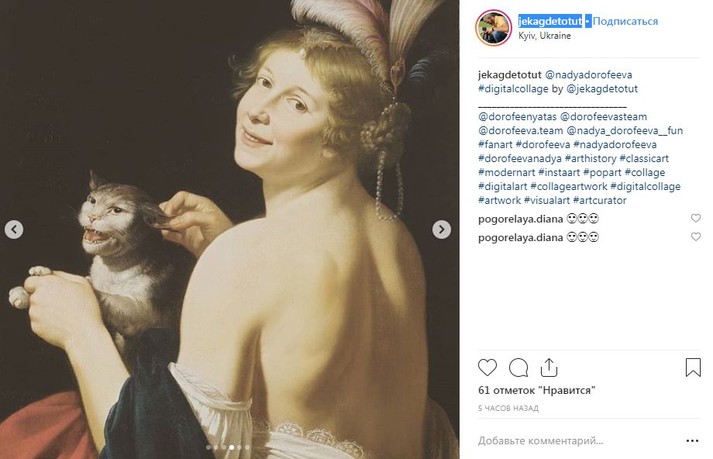Image resolution: width=713 pixels, height=459 pixels.
Task: Click the carousel position dots indicator
Action: (x=227, y=448)
